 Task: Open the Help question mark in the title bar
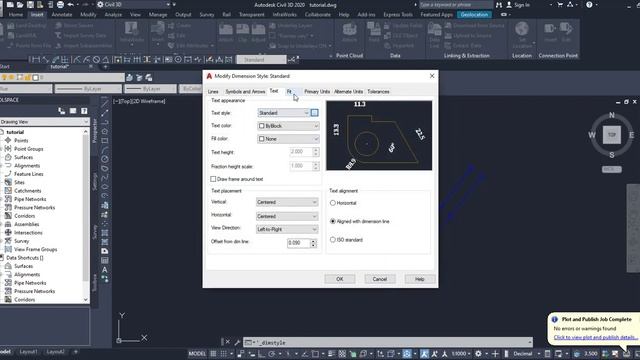589,4
